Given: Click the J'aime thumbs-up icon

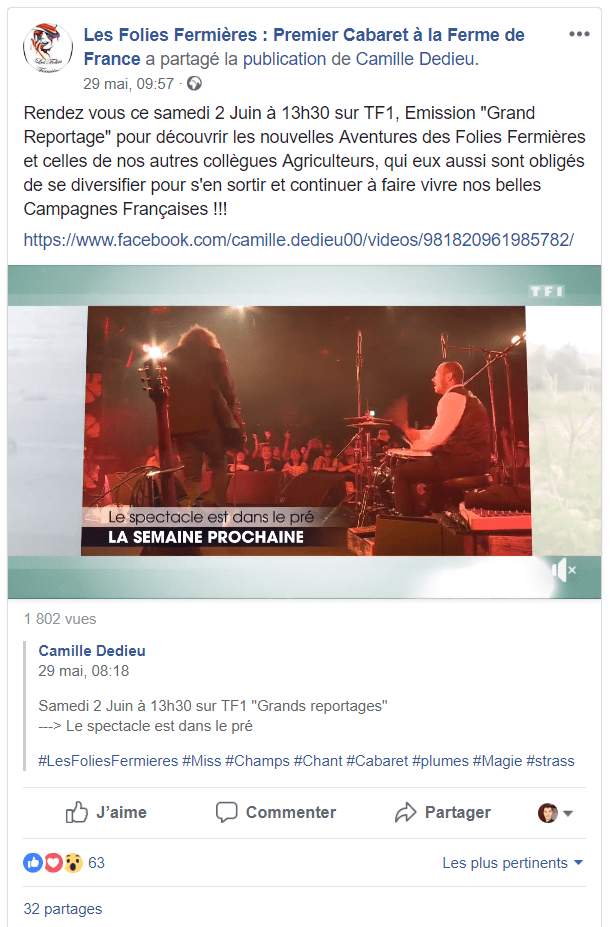Looking at the screenshot, I should (x=77, y=812).
